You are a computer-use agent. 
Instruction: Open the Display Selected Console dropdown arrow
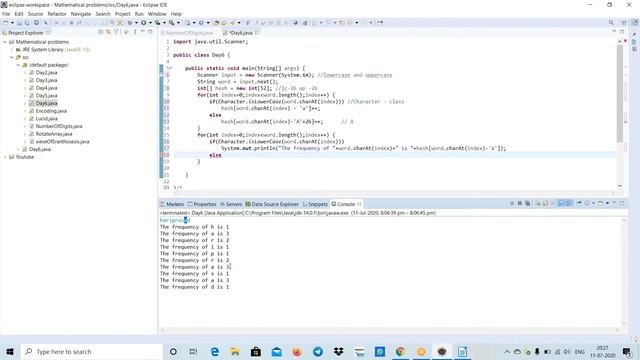click(594, 203)
